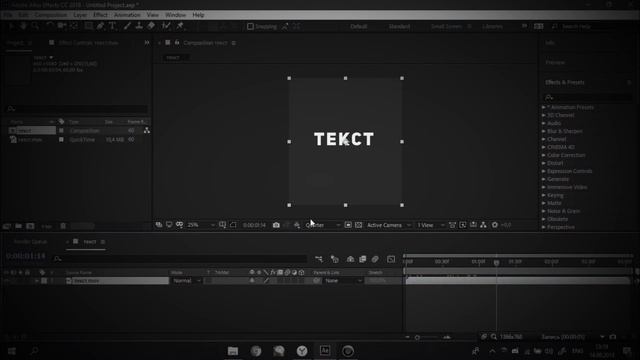
Task: Toggle the transparency grid in the viewer
Action: (x=358, y=225)
